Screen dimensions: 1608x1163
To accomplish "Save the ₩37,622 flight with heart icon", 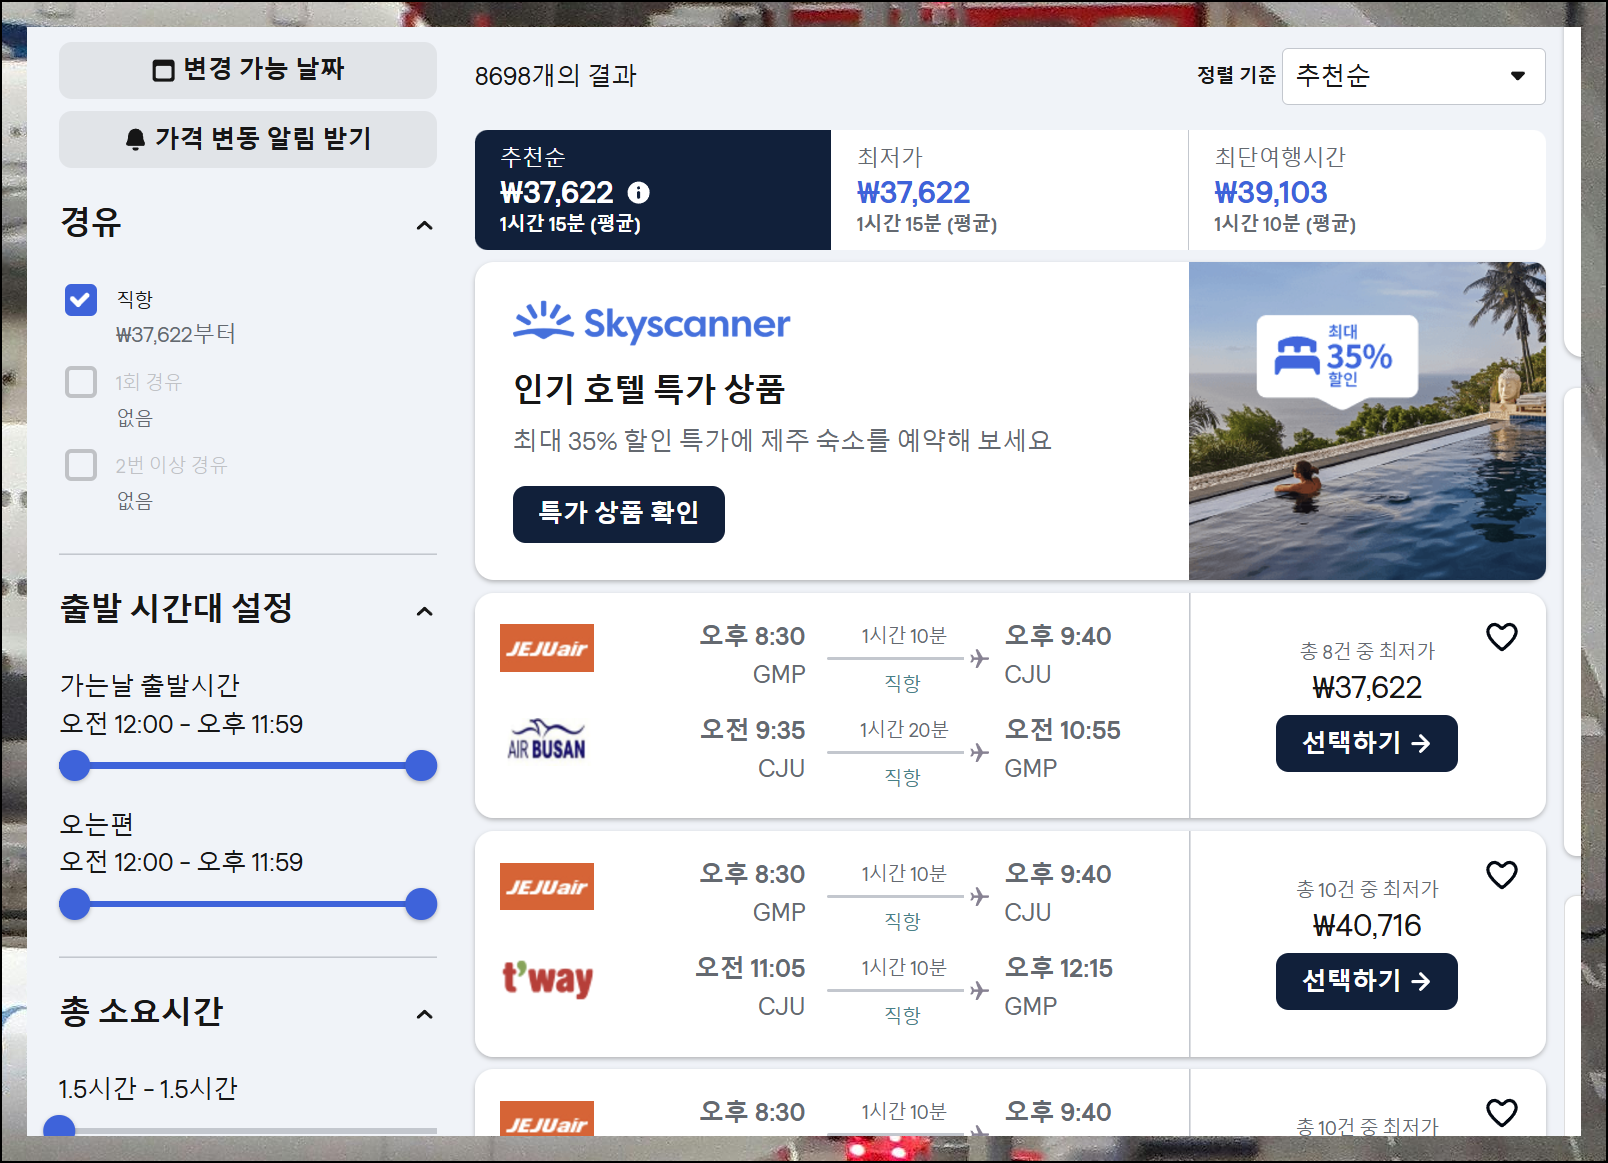I will [x=1501, y=637].
